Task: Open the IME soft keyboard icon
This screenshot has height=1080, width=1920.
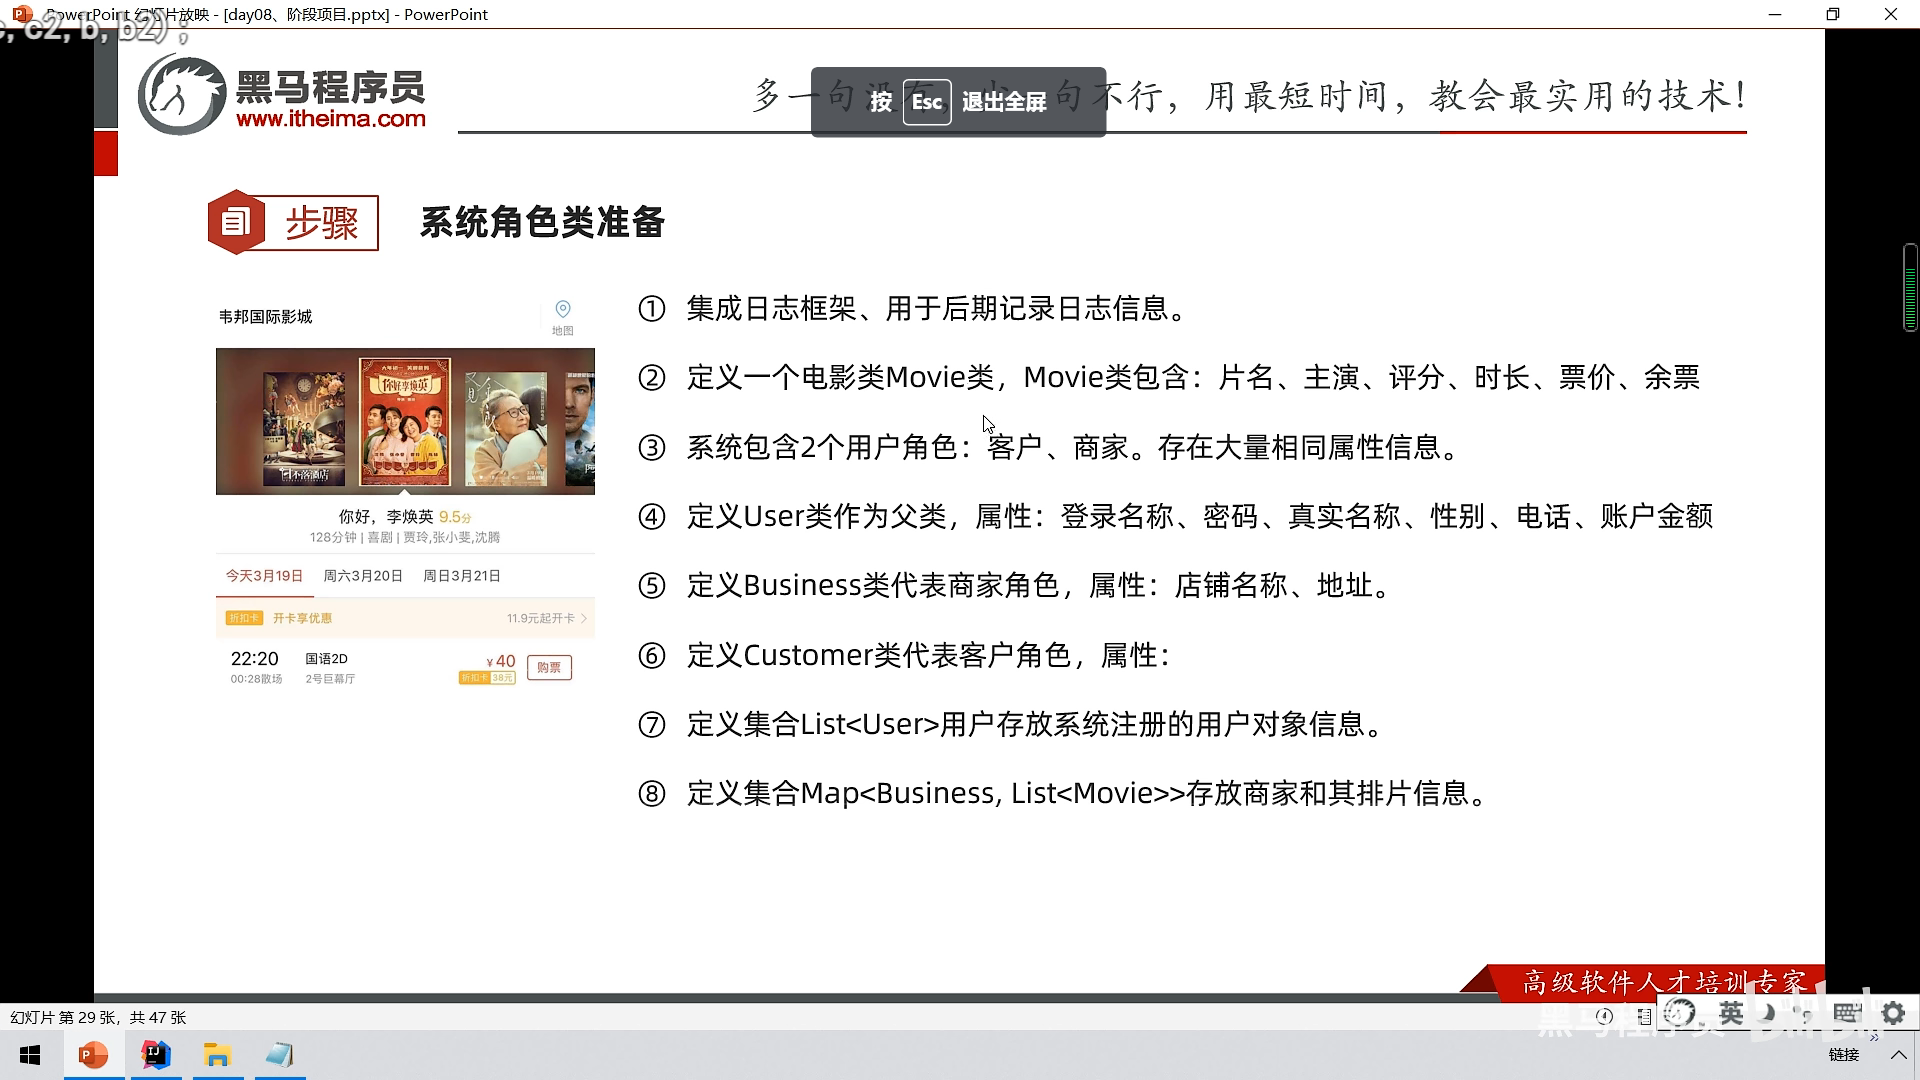Action: 1846,1014
